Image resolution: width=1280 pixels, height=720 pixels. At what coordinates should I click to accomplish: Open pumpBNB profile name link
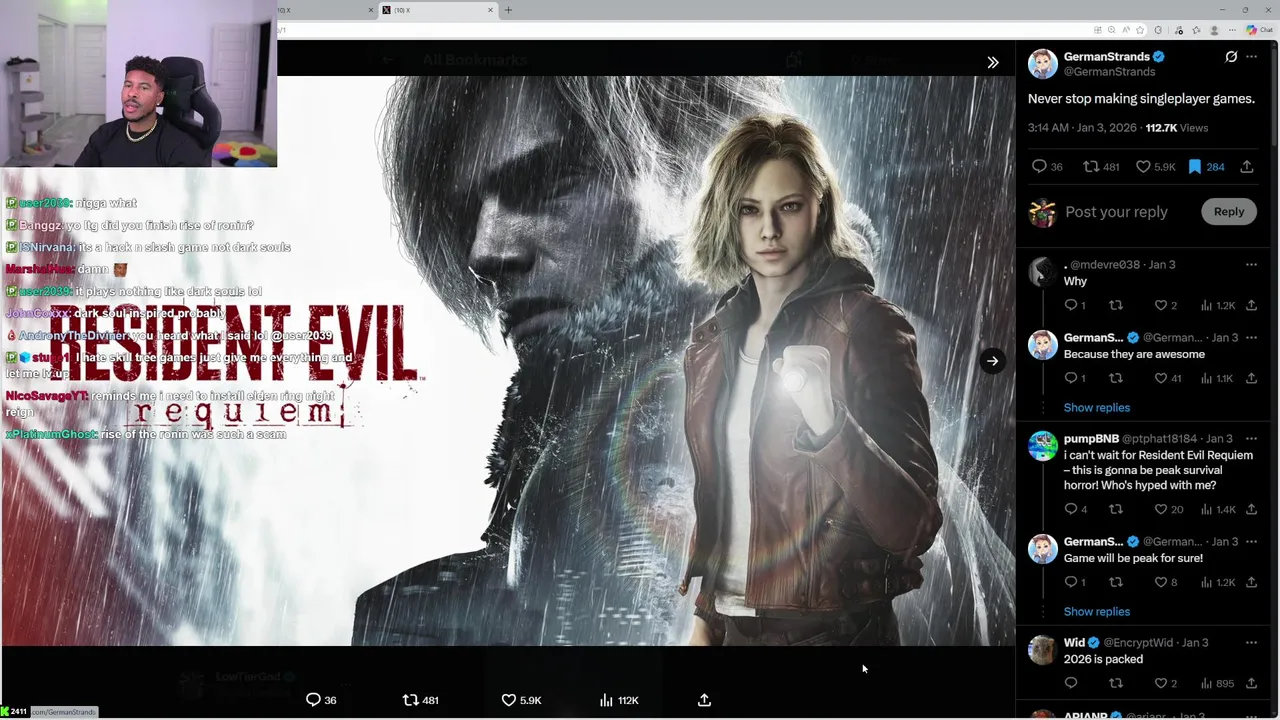coord(1091,439)
